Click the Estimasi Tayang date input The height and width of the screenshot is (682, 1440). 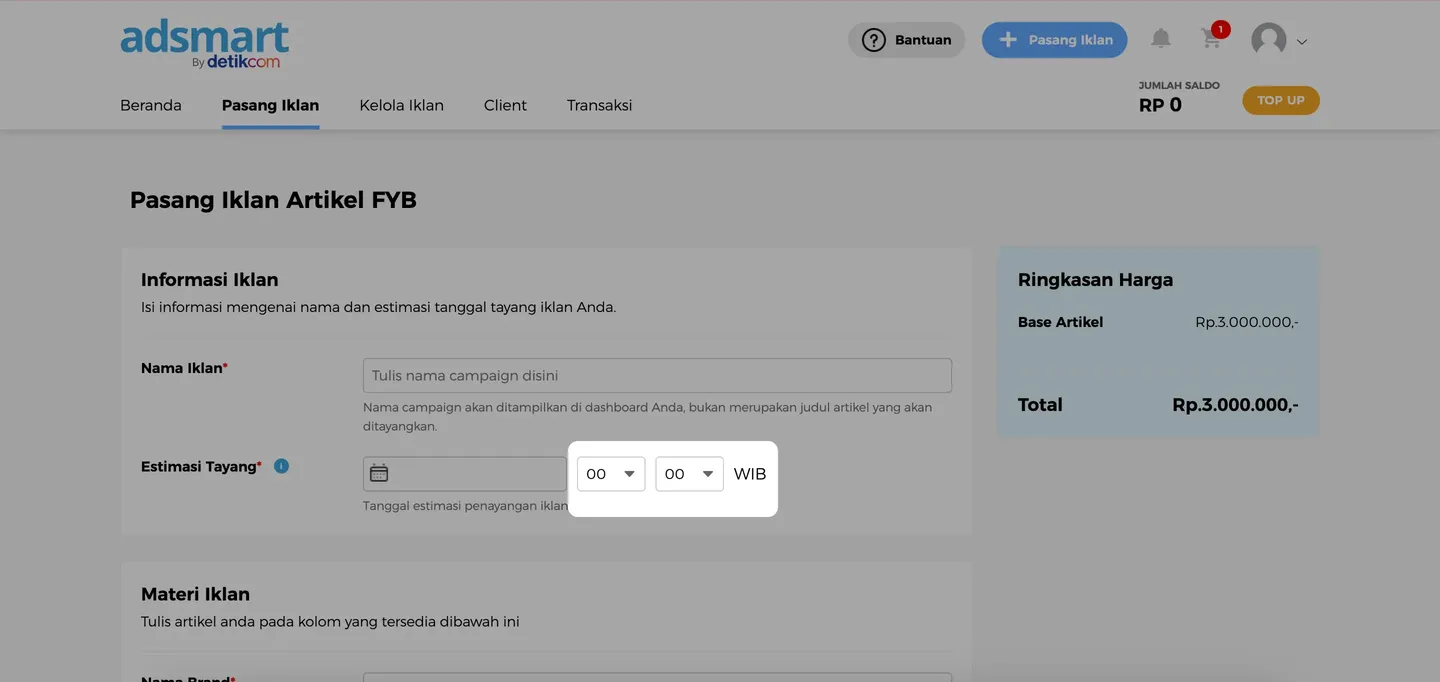coord(478,474)
